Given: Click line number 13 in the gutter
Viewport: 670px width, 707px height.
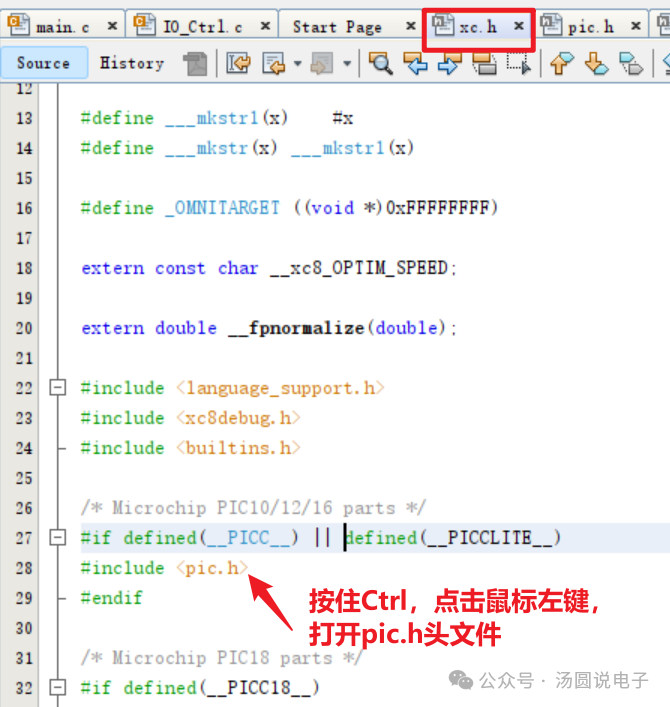Looking at the screenshot, I should click(x=24, y=118).
